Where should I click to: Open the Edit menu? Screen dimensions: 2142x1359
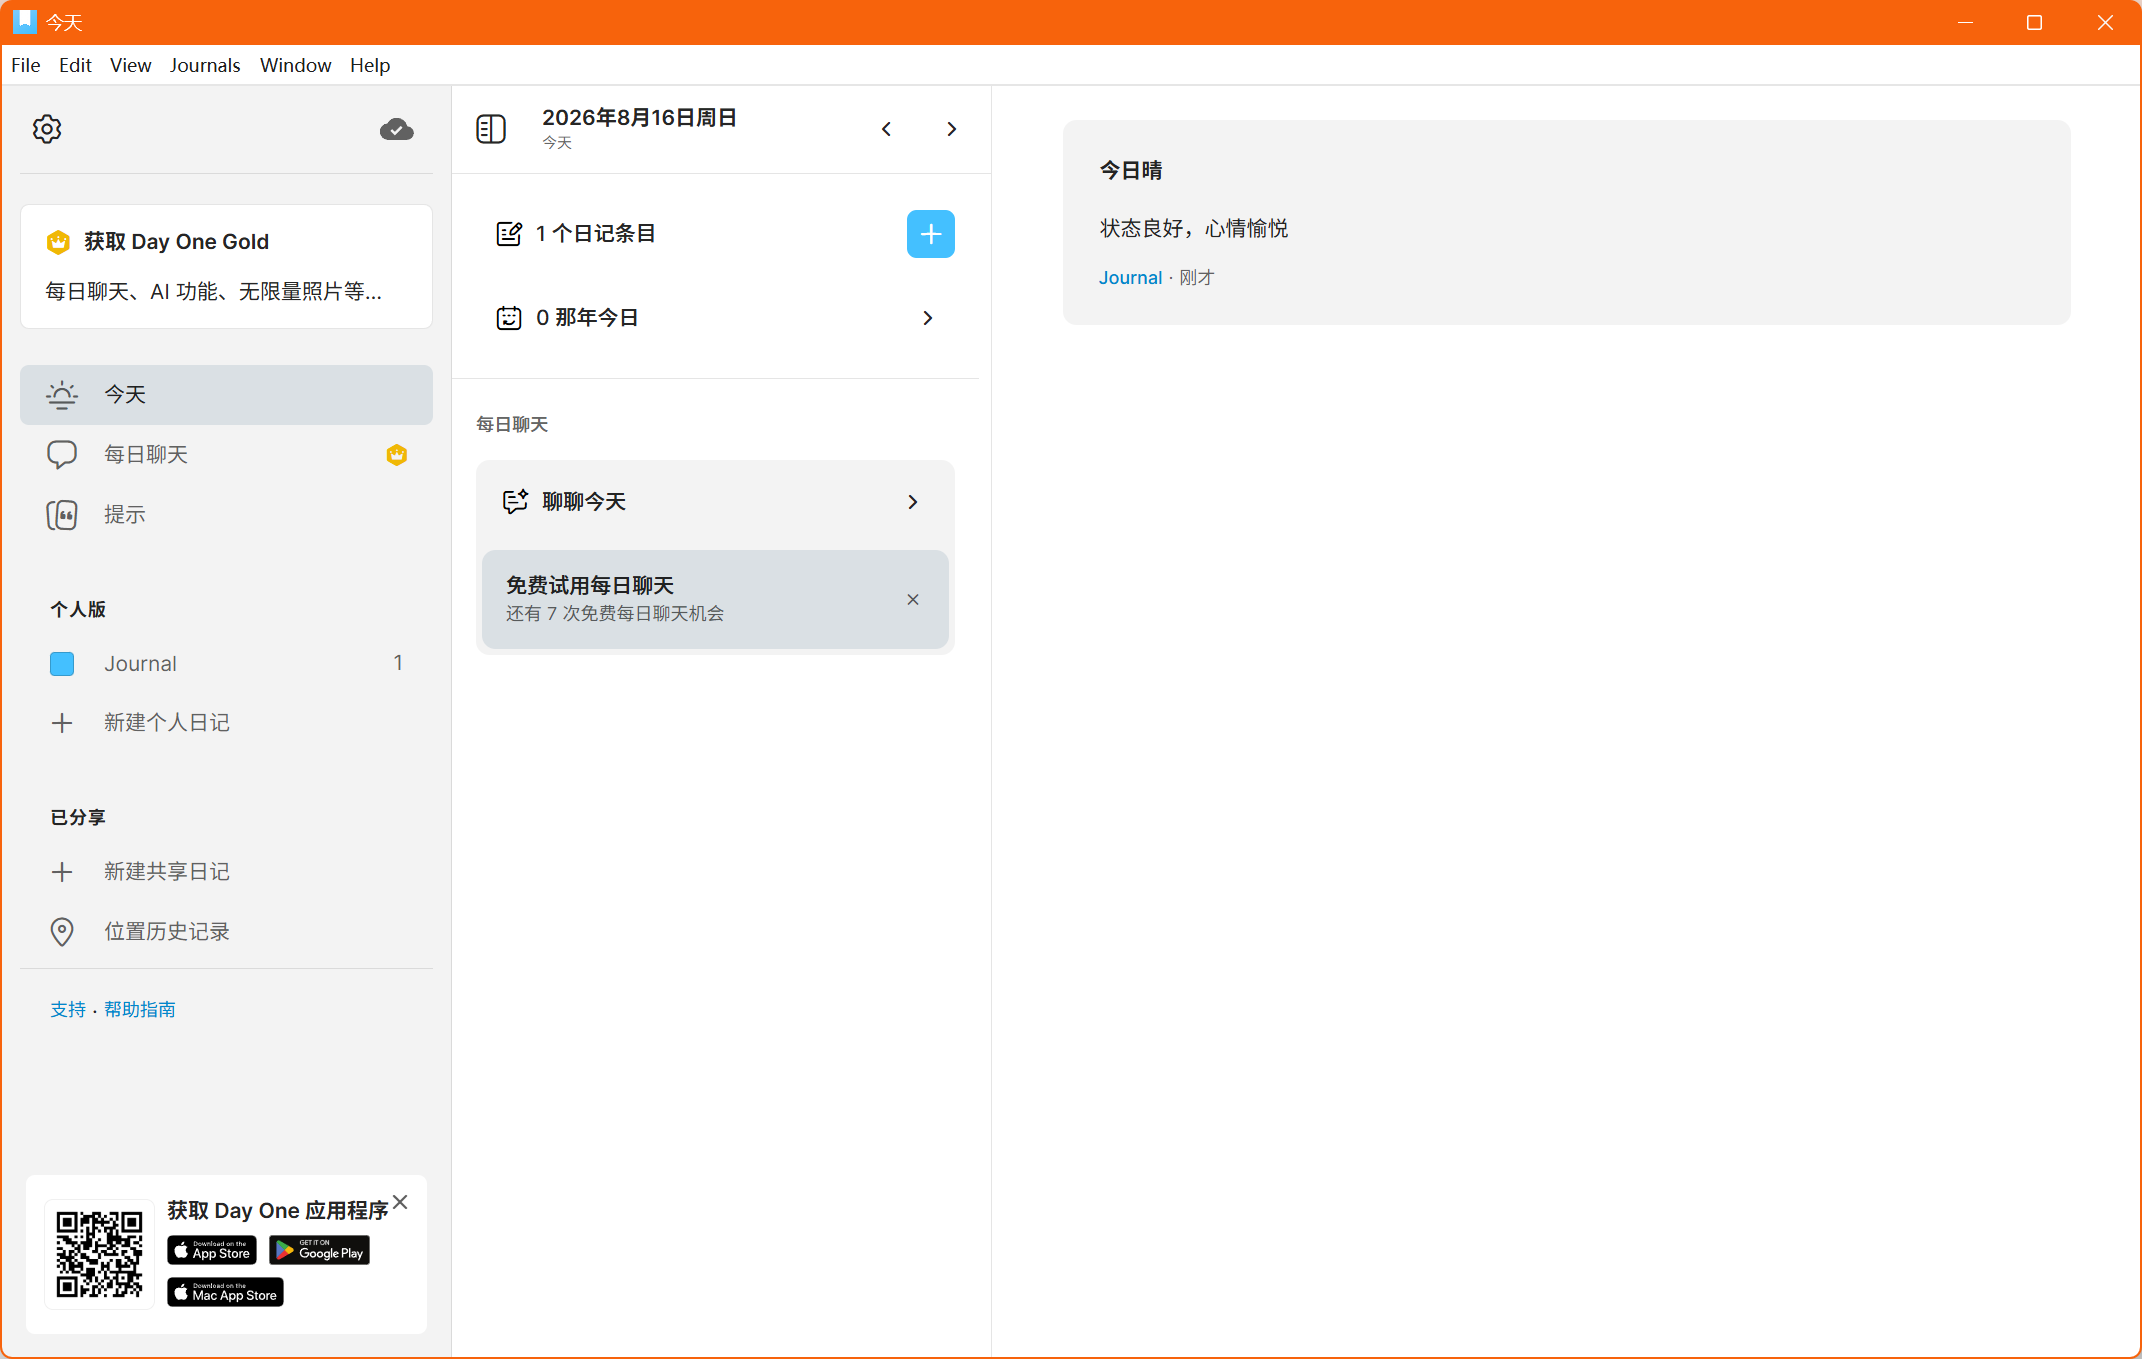75,65
